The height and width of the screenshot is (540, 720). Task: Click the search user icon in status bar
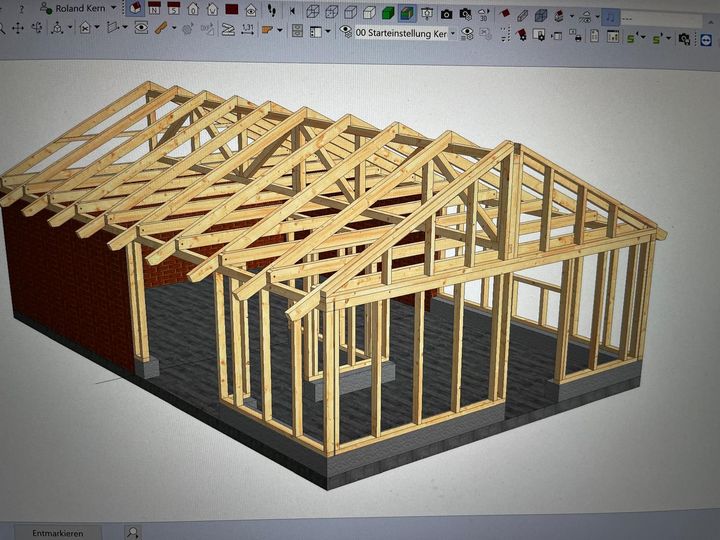[132, 533]
